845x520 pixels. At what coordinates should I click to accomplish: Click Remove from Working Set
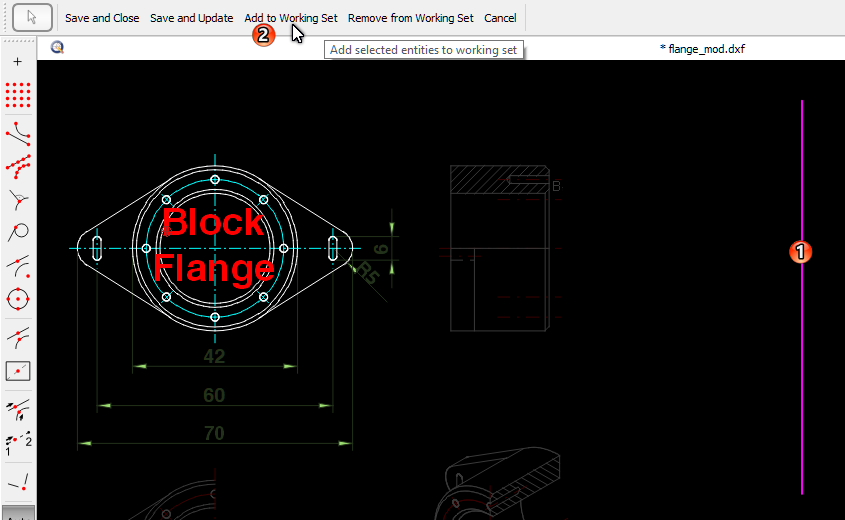click(411, 18)
